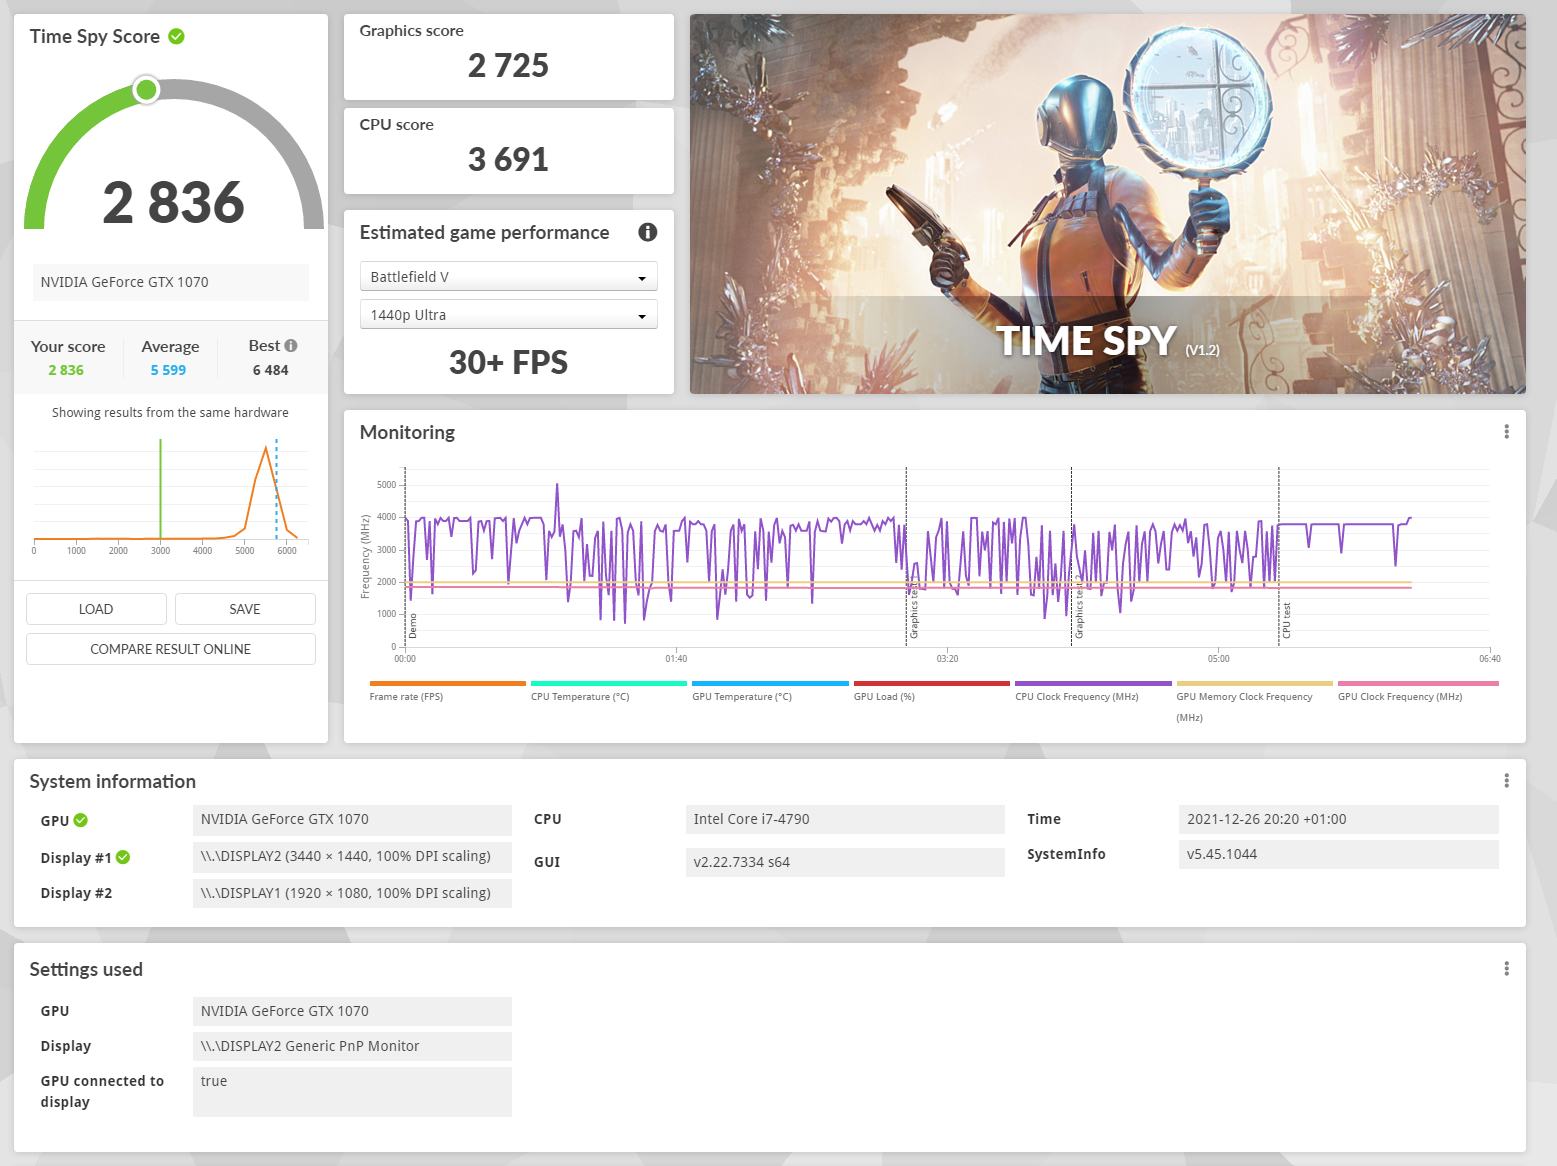Click the info icon next to Best score
Viewport: 1557px width, 1166px height.
(291, 345)
